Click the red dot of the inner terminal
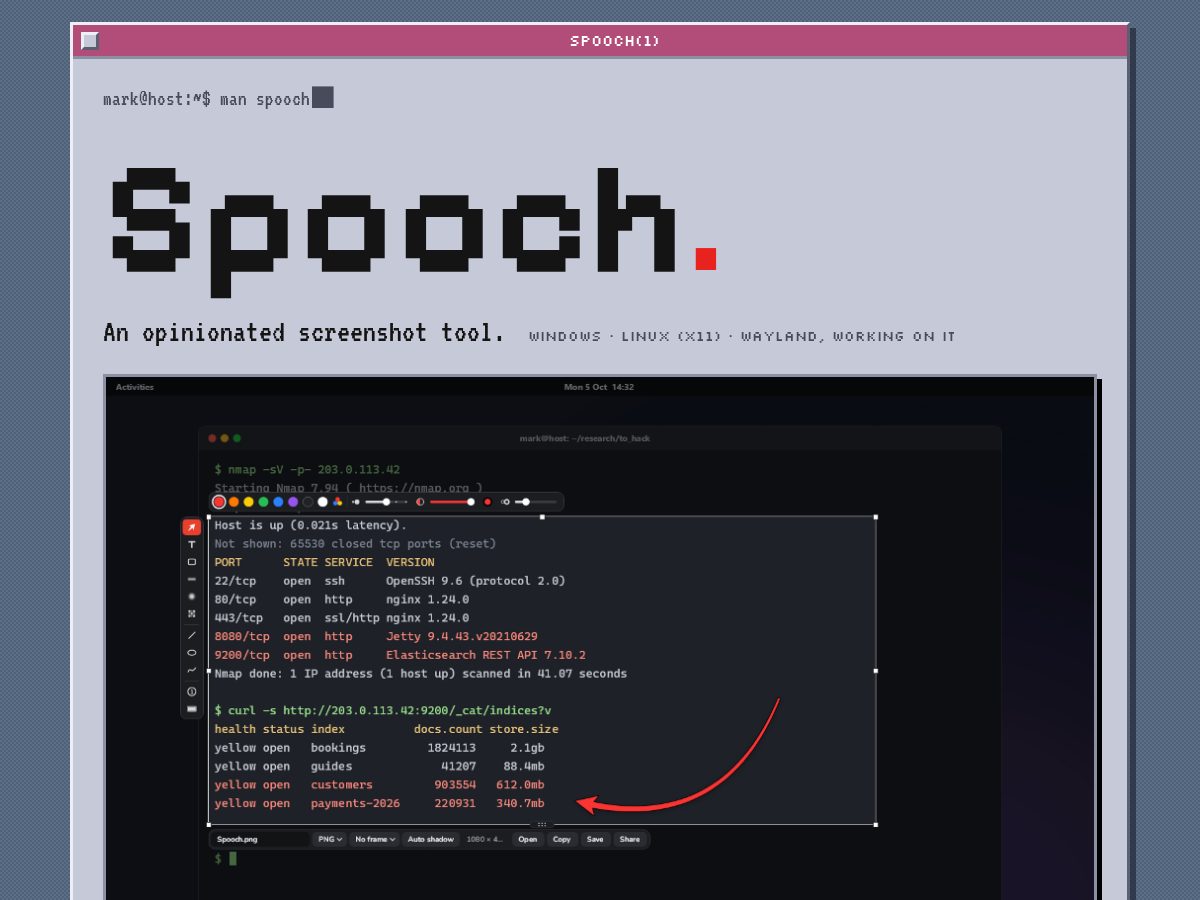 212,438
